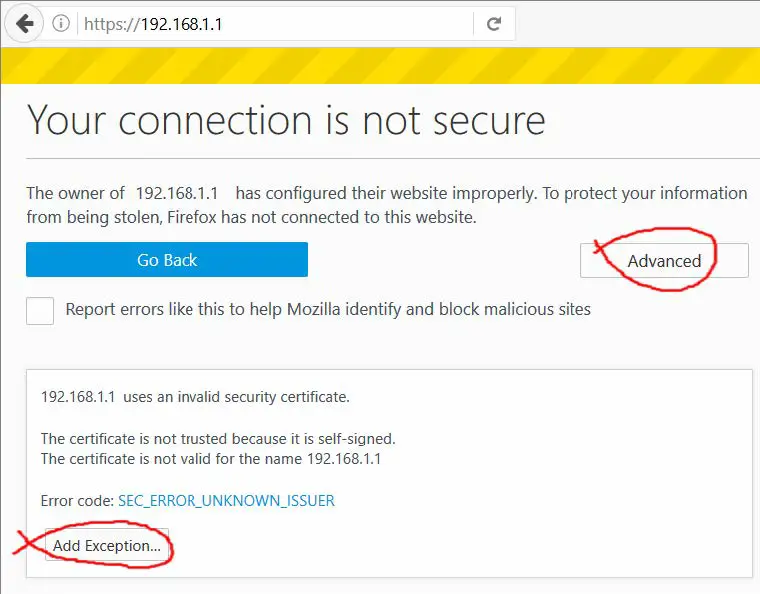This screenshot has width=760, height=594.
Task: Open the site information icon
Action: coord(61,24)
